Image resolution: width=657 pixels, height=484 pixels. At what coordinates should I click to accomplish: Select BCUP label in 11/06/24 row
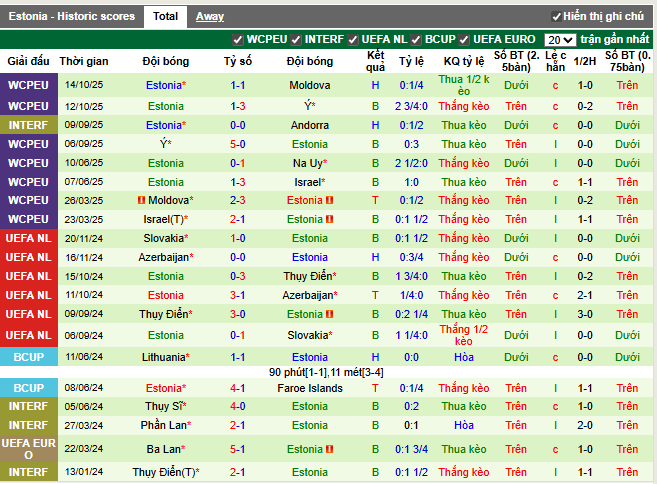click(x=28, y=357)
